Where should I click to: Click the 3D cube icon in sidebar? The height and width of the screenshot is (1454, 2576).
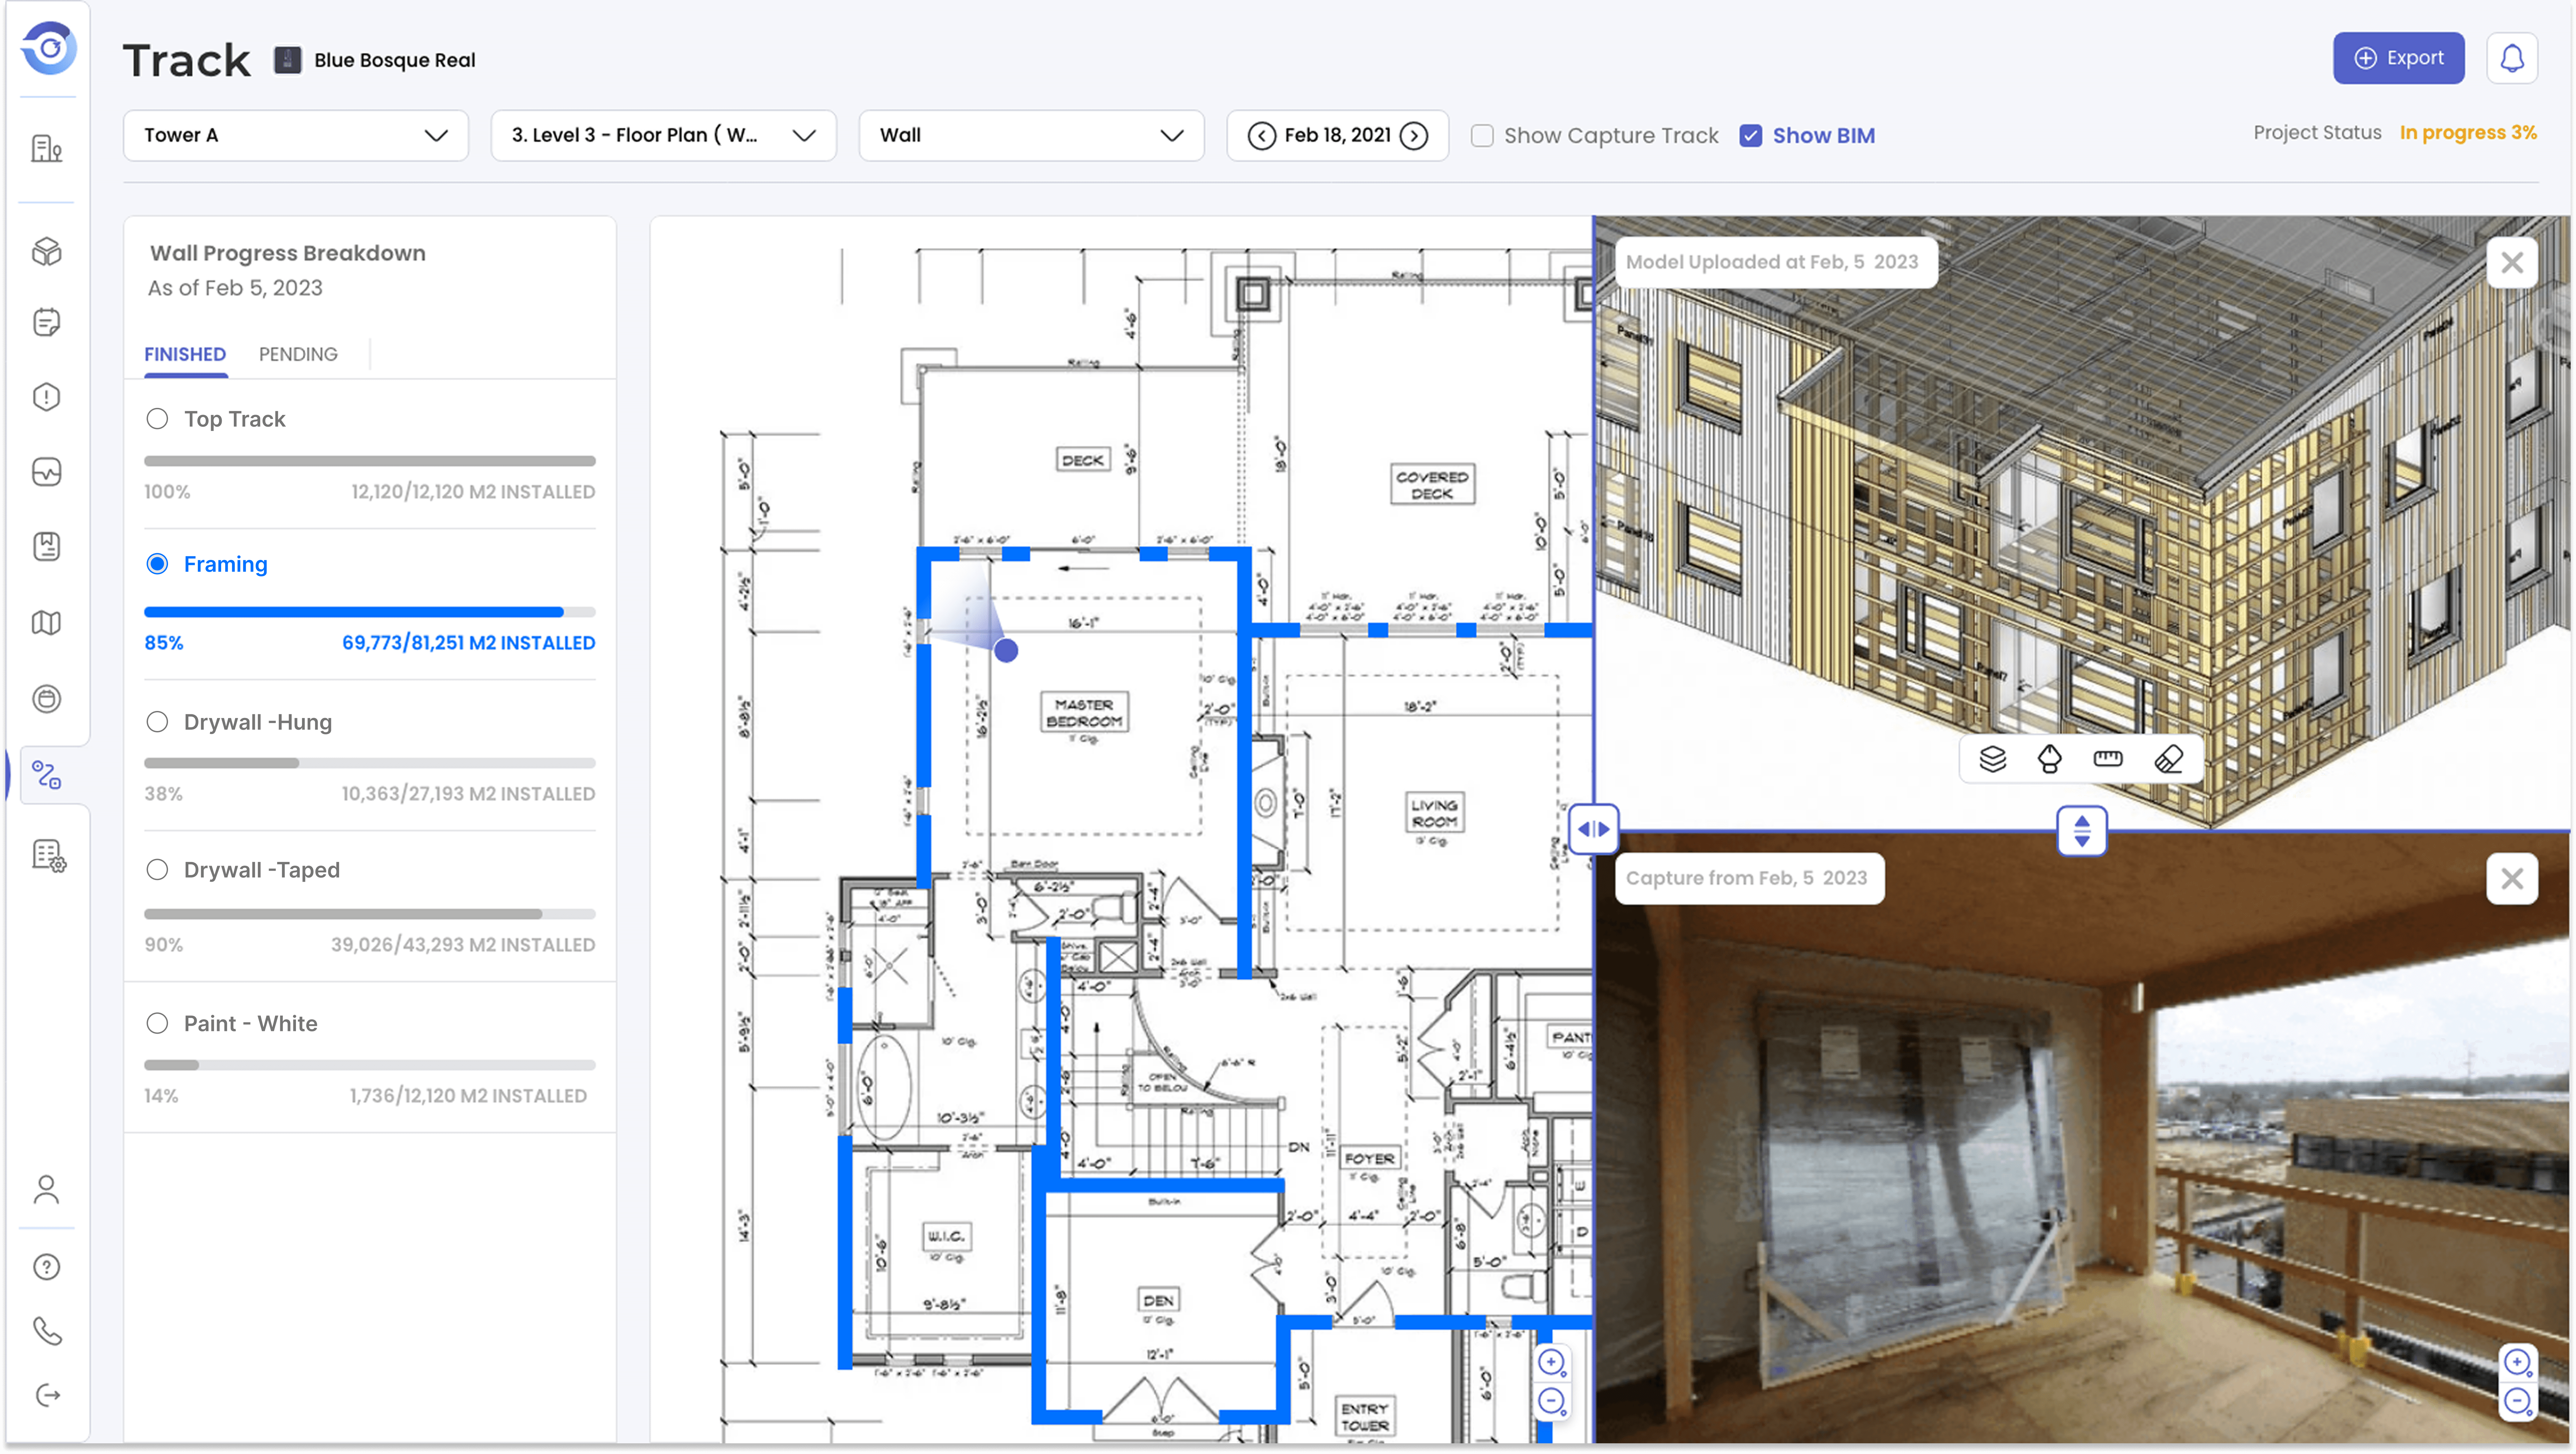tap(47, 251)
